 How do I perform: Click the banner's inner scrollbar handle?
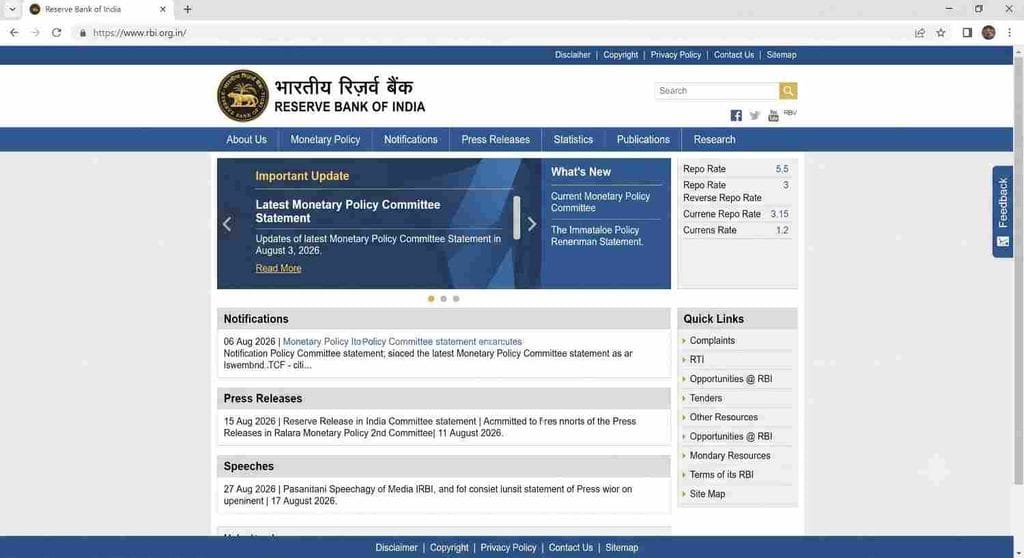pyautogui.click(x=517, y=218)
